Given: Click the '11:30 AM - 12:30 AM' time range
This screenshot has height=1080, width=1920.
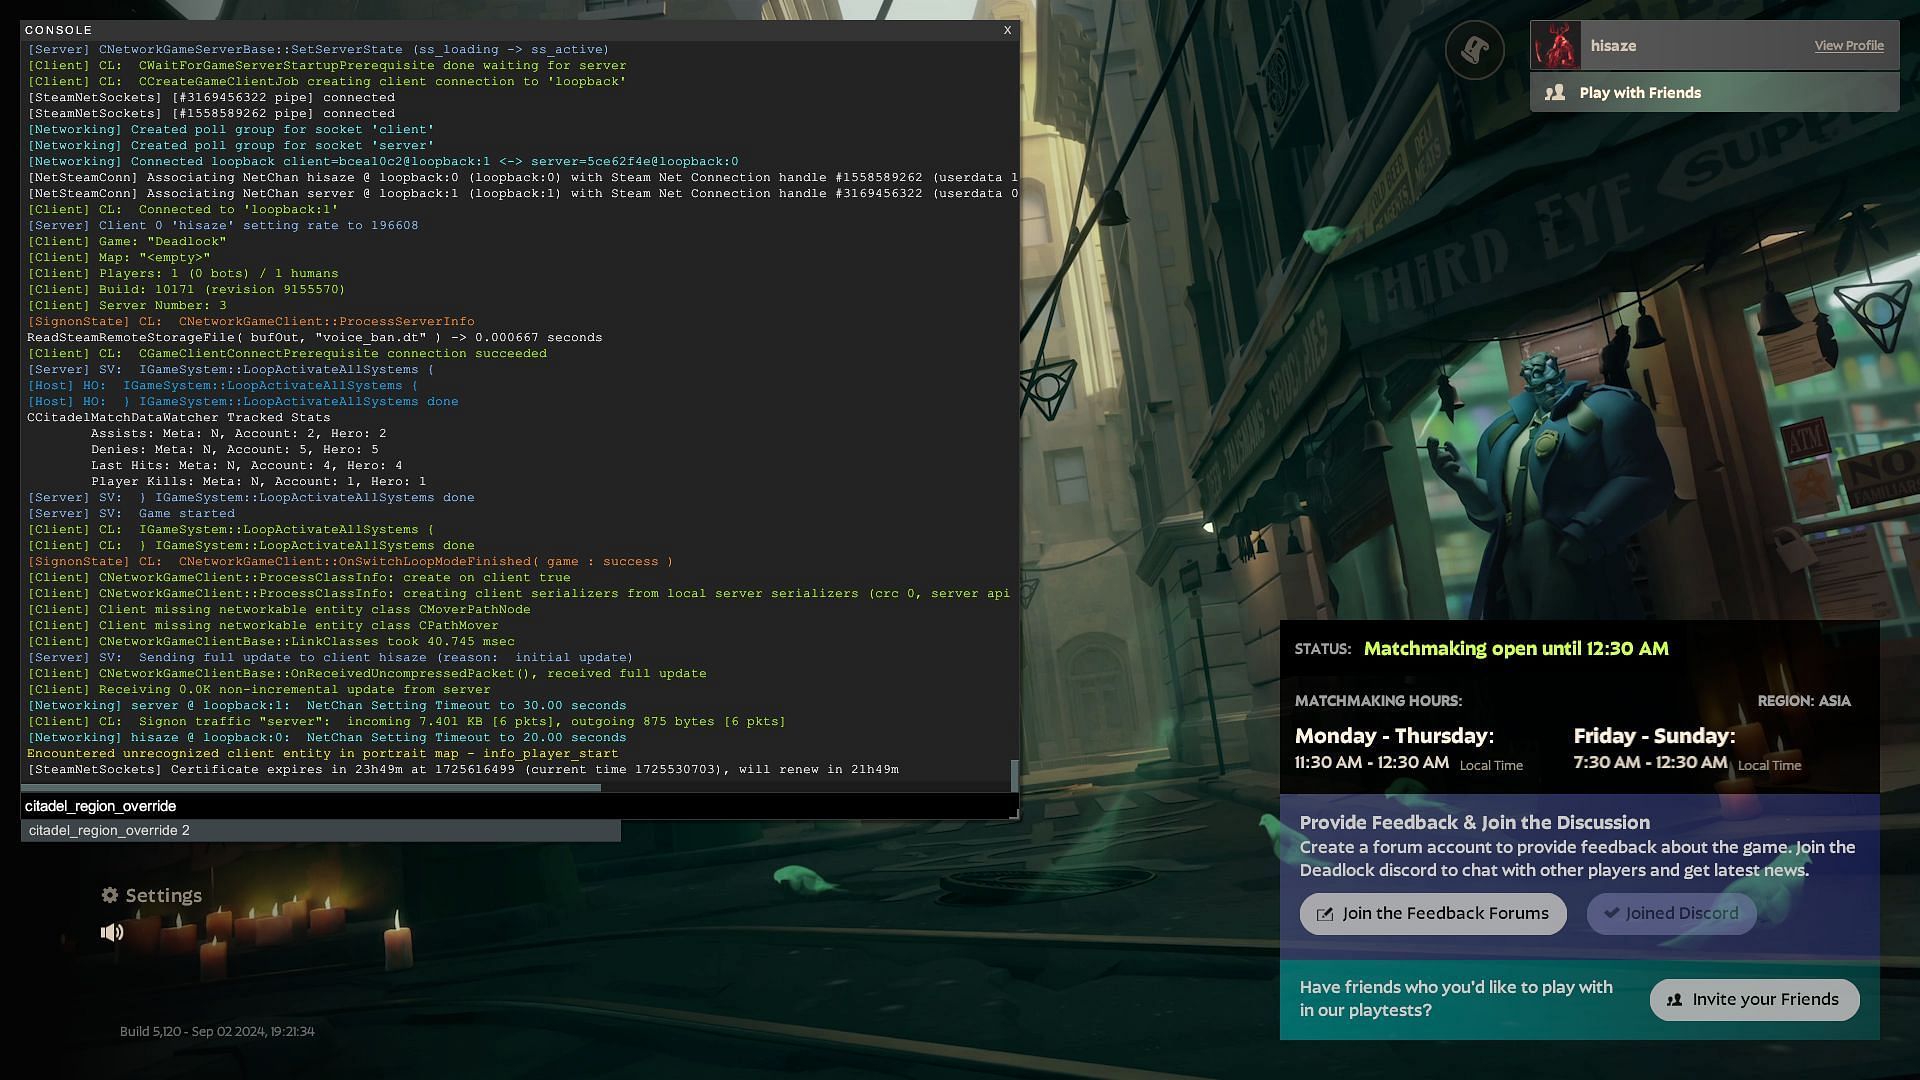Looking at the screenshot, I should coord(1372,763).
